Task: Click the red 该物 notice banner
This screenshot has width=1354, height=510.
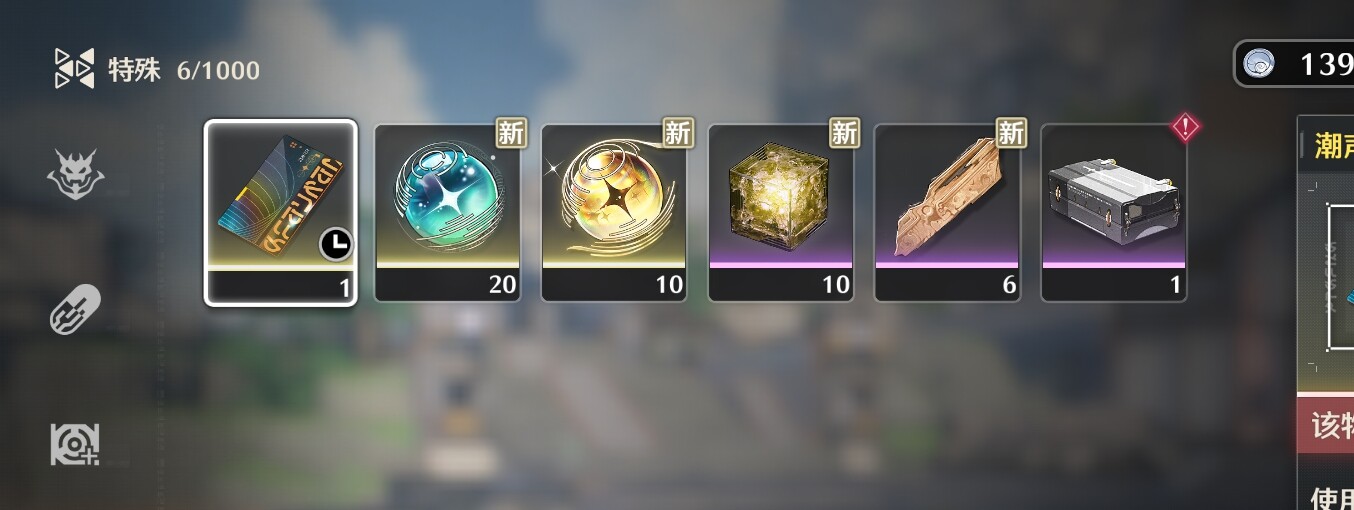Action: (x=1325, y=425)
